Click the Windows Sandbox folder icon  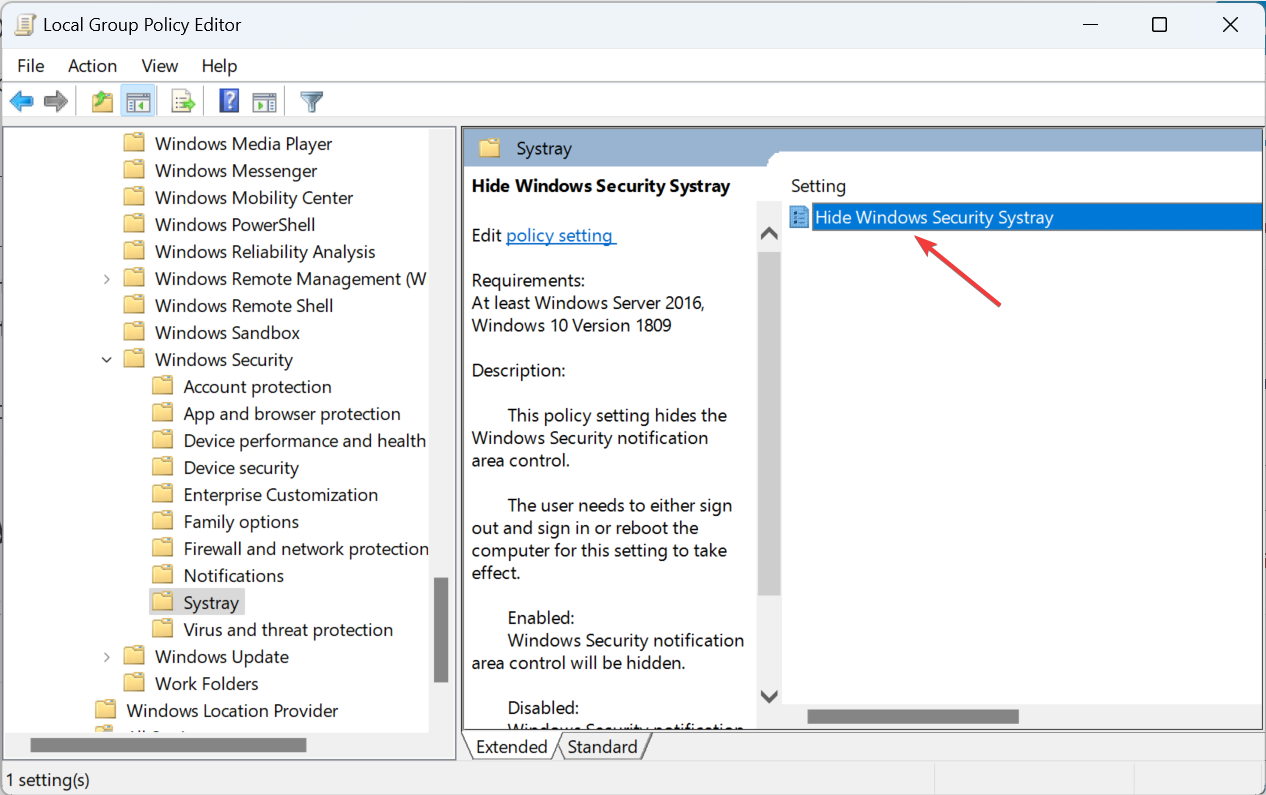[134, 332]
